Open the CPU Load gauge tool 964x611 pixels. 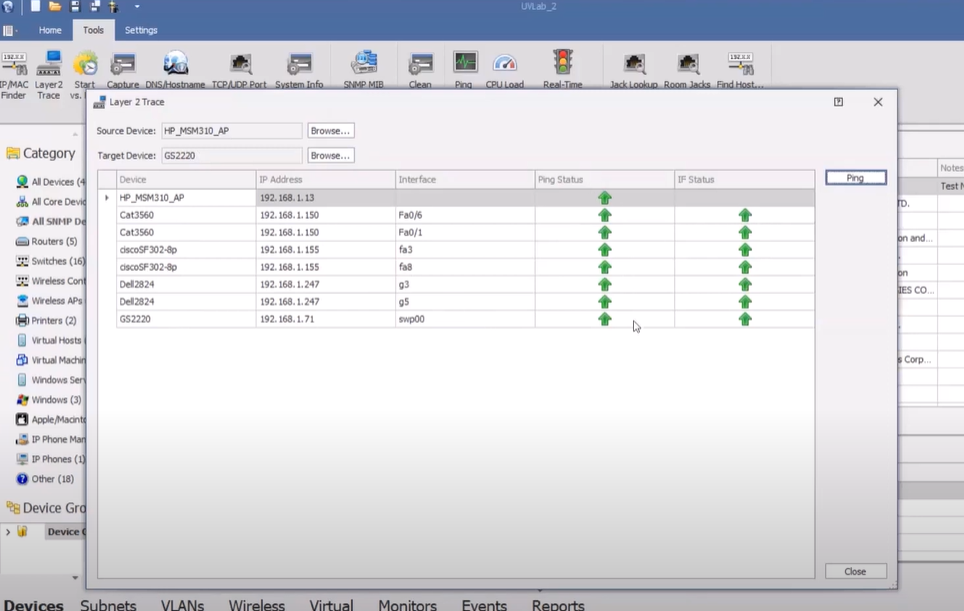tap(505, 71)
